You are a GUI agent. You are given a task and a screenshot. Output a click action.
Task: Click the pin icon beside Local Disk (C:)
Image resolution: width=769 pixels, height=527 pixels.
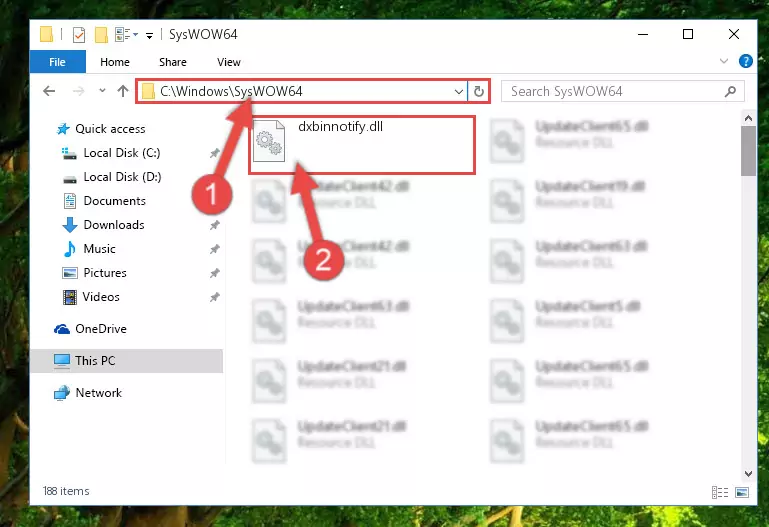click(214, 153)
